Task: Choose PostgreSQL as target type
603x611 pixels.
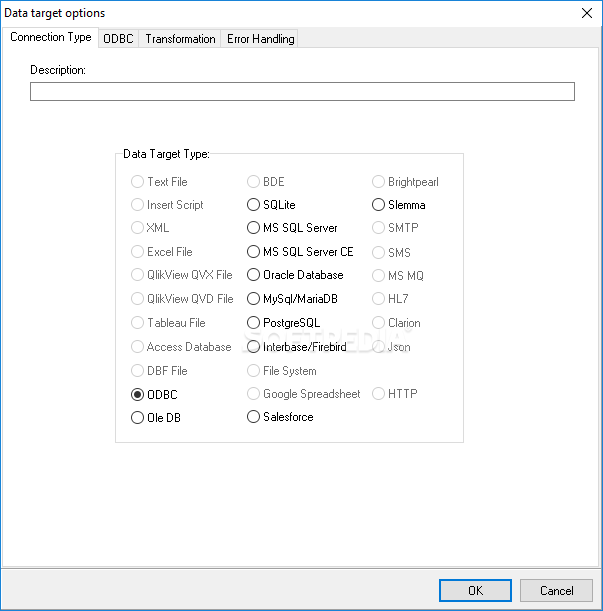Action: click(253, 323)
